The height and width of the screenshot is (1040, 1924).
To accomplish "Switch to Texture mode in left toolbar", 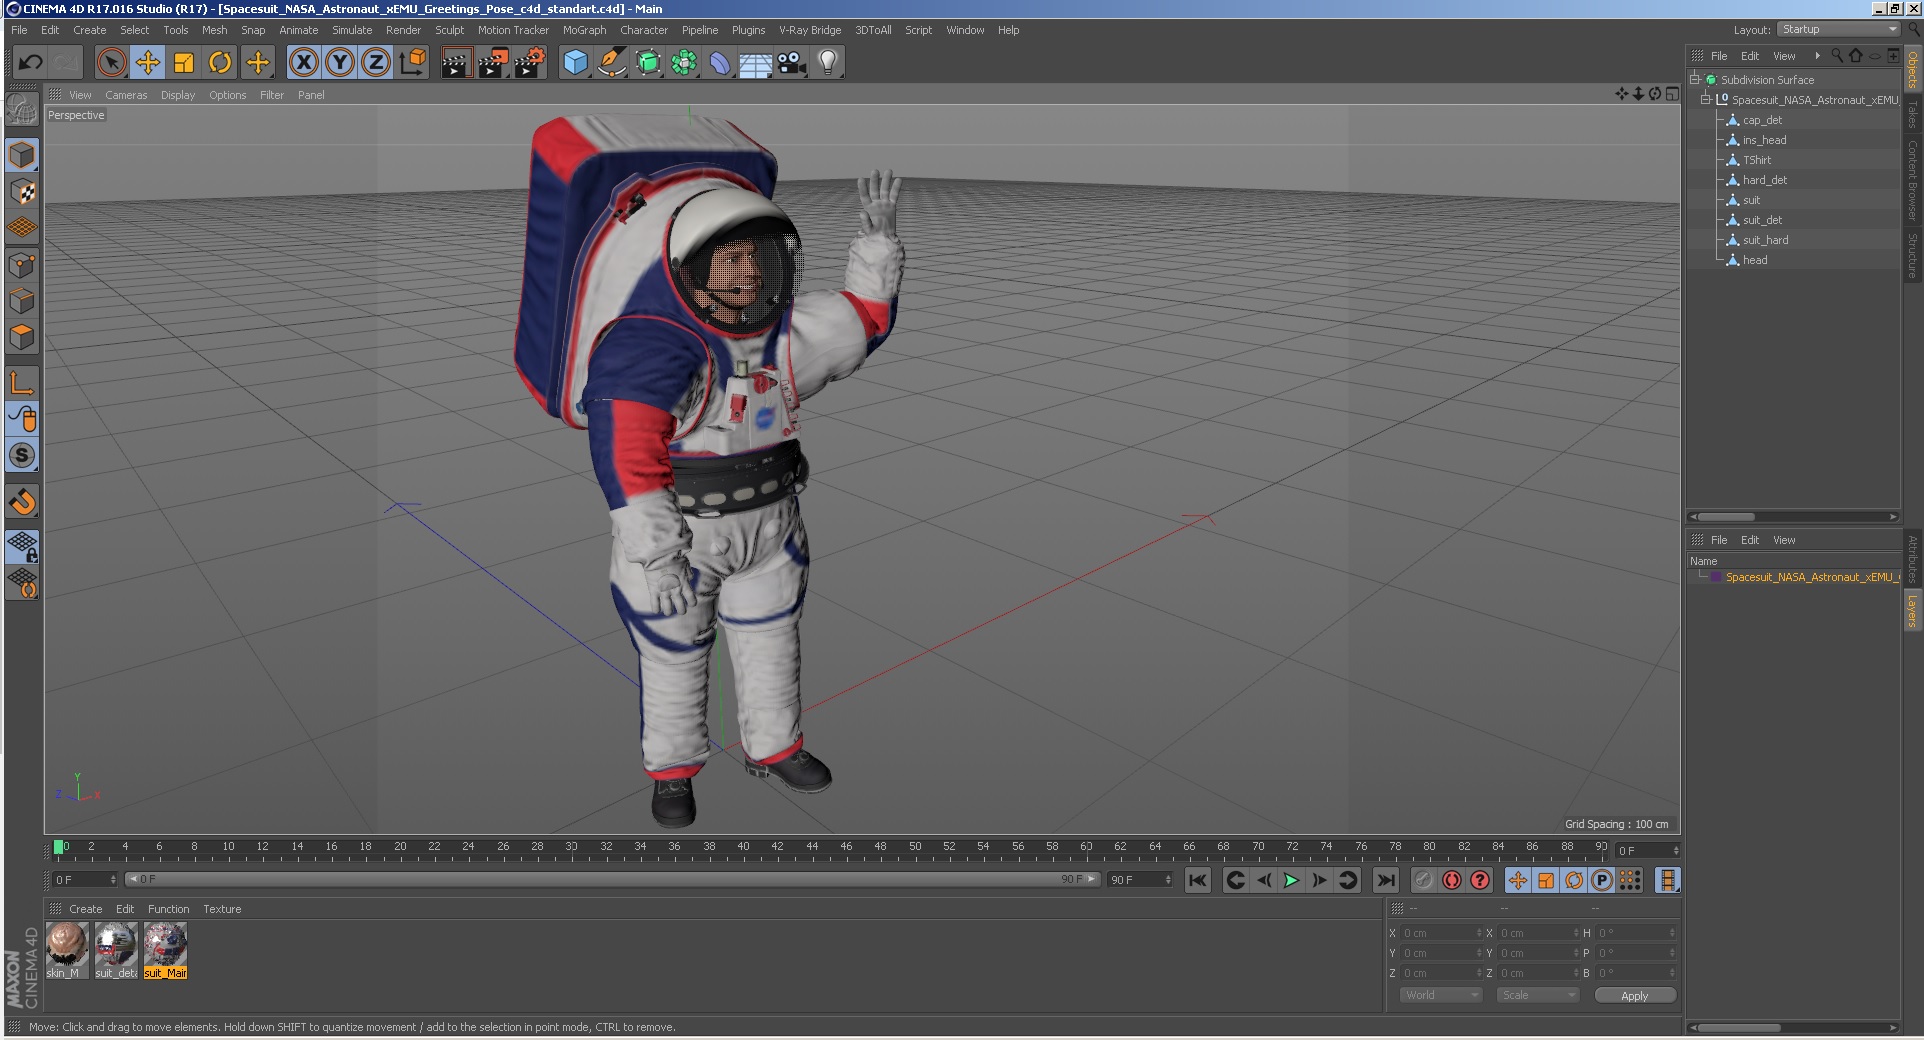I will (22, 192).
